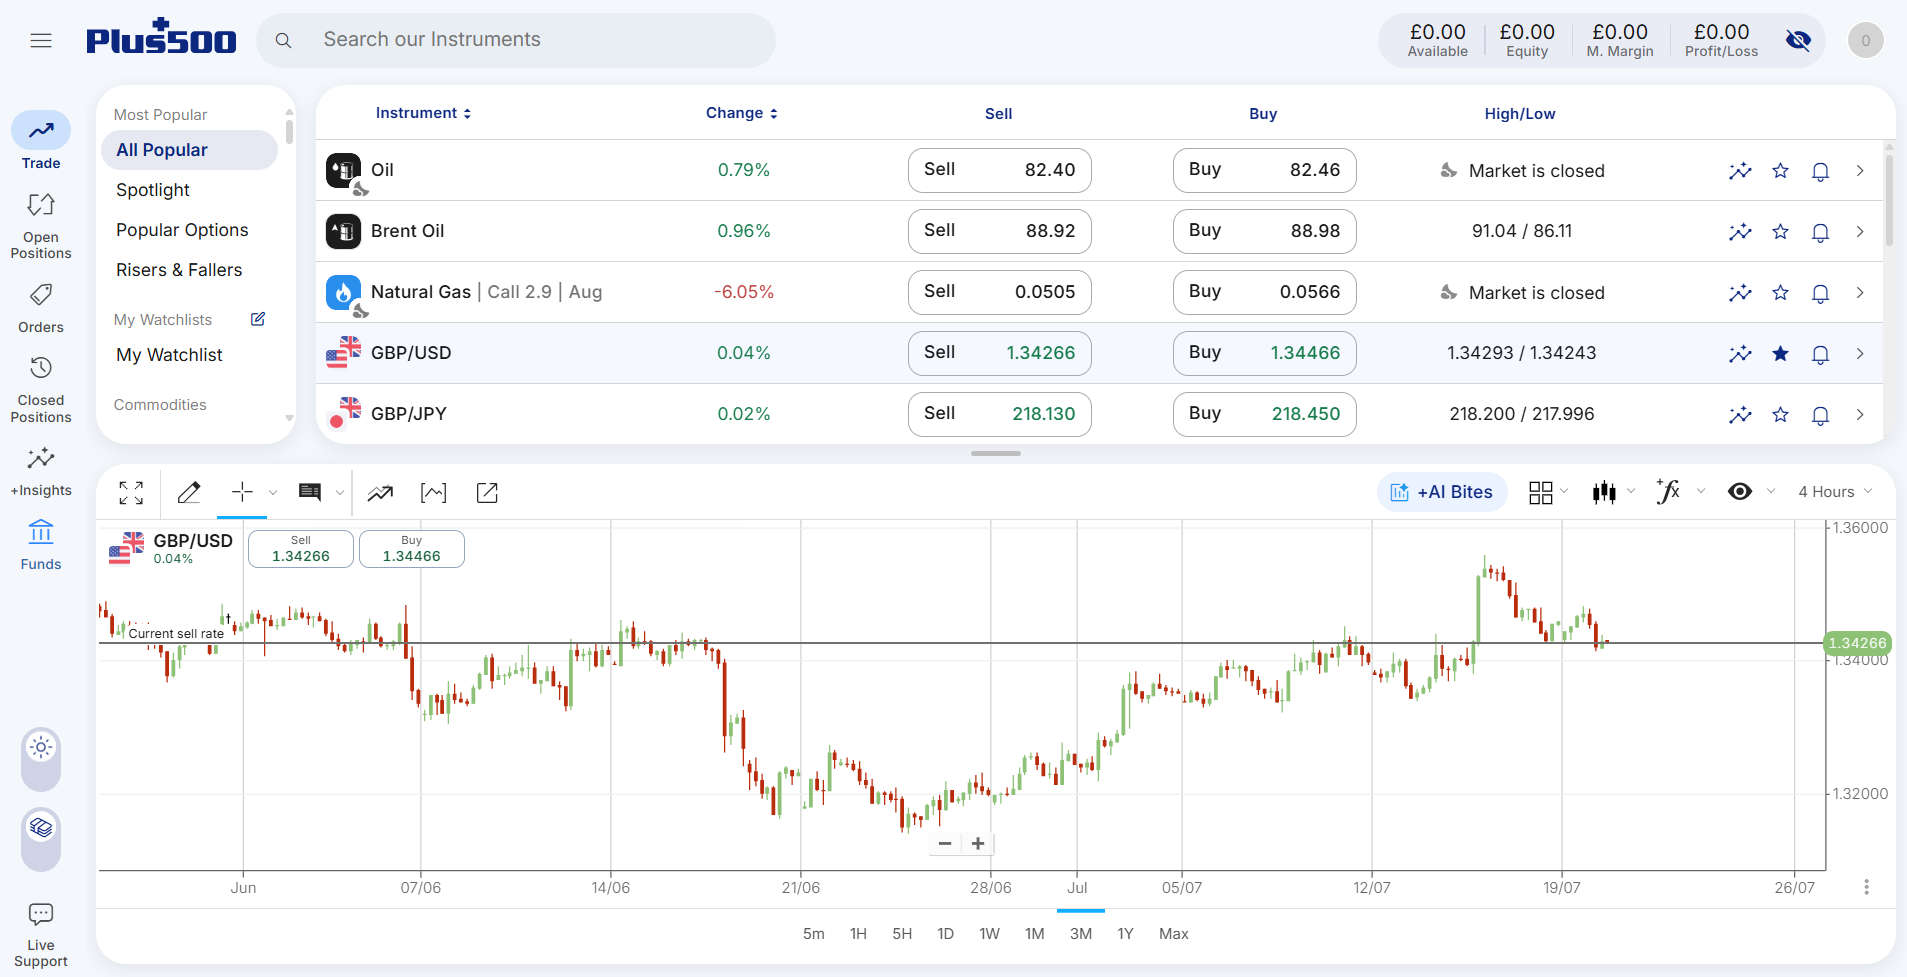The height and width of the screenshot is (977, 1907).
Task: Switch chart range to Max
Action: [1174, 934]
